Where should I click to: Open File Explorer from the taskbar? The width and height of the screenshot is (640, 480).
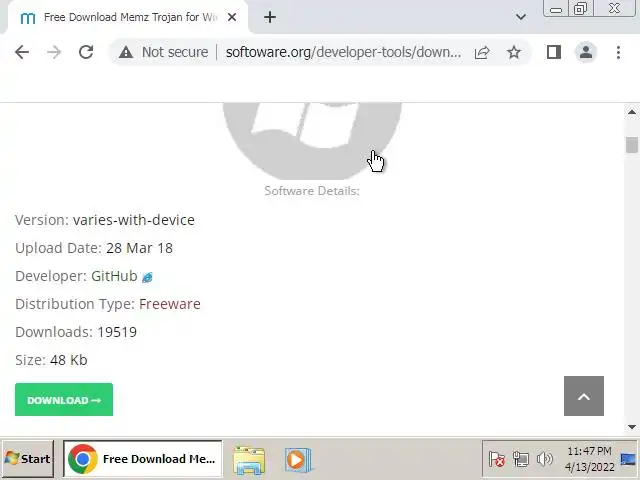(x=249, y=460)
